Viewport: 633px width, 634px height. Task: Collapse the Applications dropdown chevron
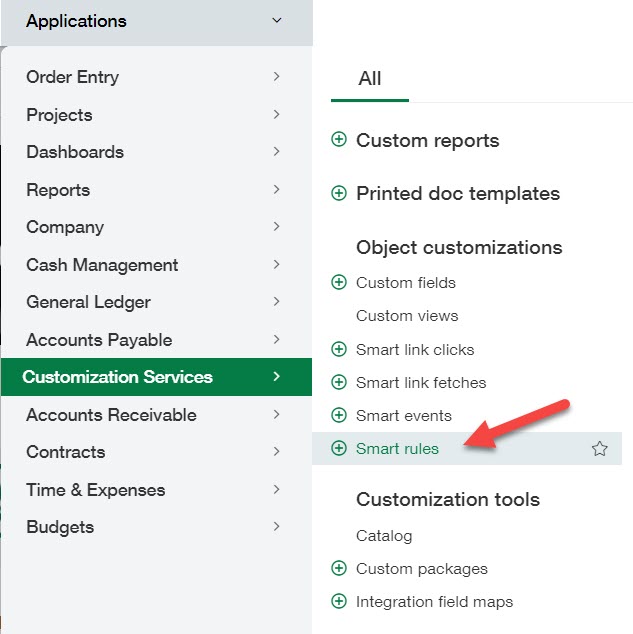coord(277,20)
